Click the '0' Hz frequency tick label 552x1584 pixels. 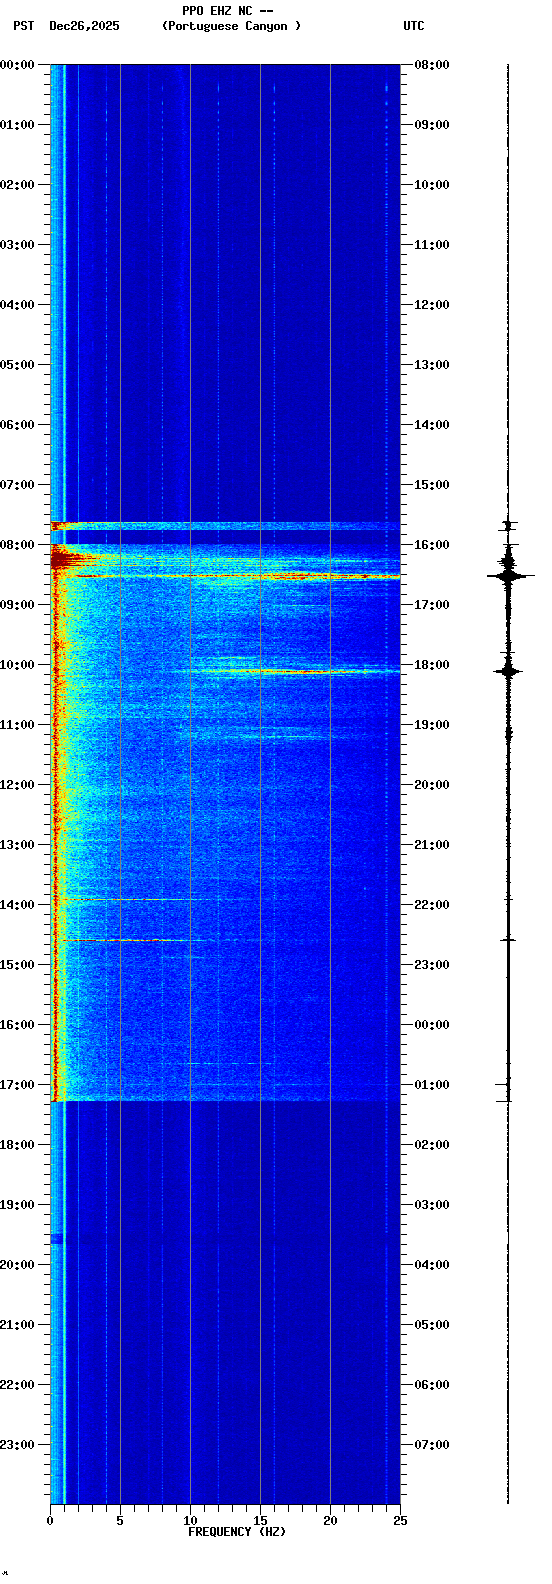[50, 1521]
